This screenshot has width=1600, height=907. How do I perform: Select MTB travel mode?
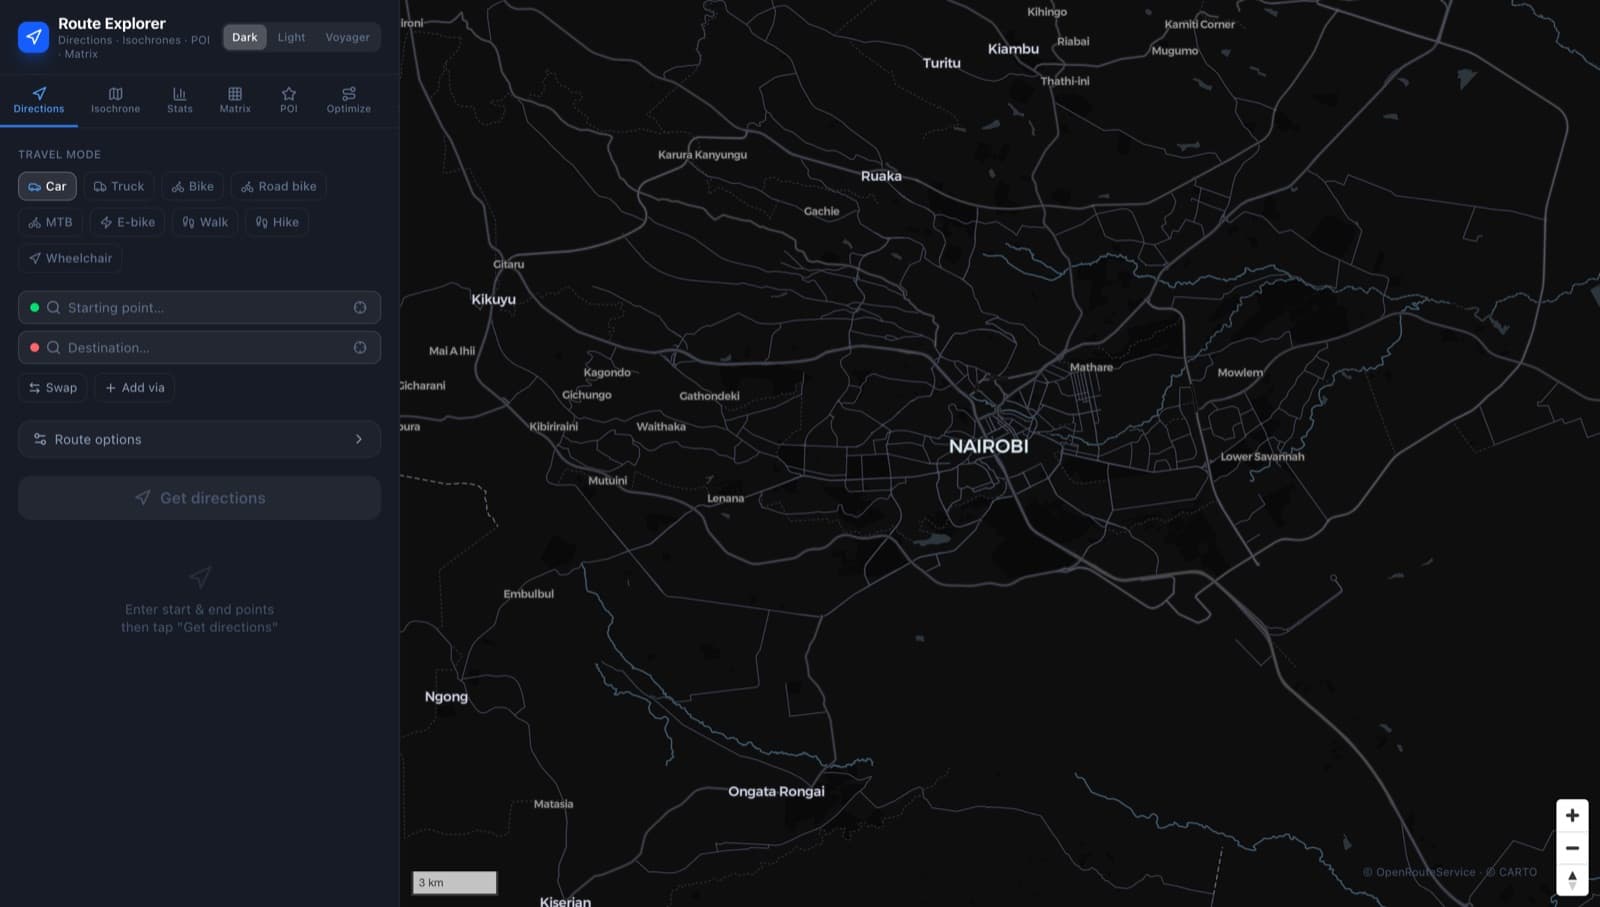(50, 222)
